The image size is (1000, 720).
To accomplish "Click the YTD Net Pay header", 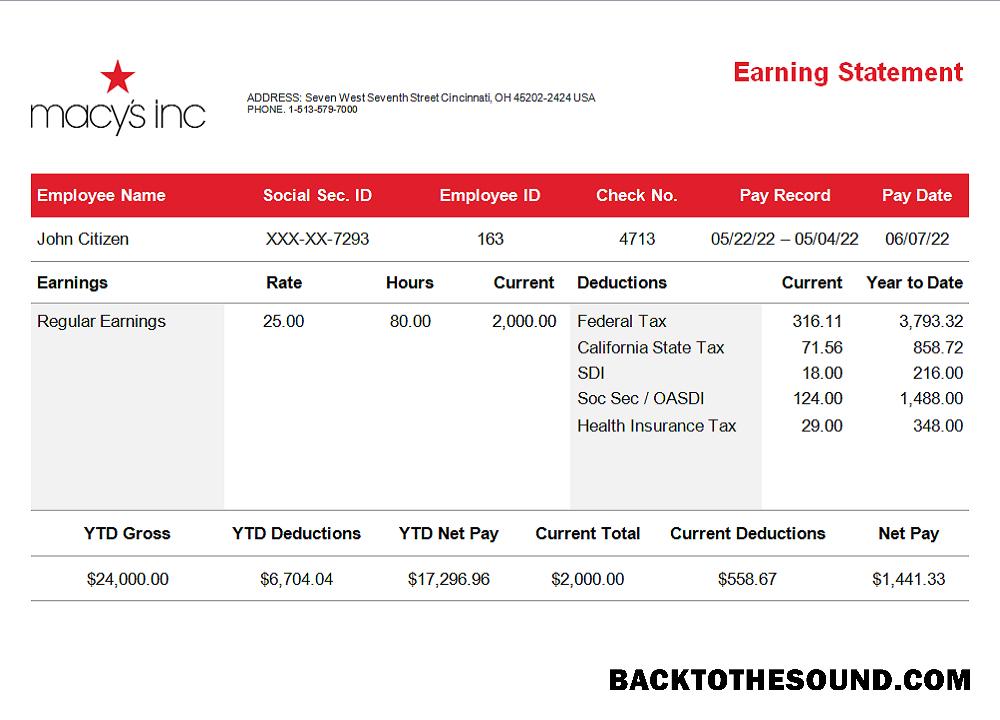I will pos(448,534).
